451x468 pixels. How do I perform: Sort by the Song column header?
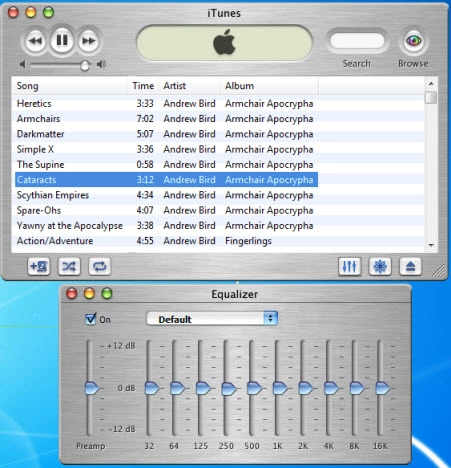[70, 86]
